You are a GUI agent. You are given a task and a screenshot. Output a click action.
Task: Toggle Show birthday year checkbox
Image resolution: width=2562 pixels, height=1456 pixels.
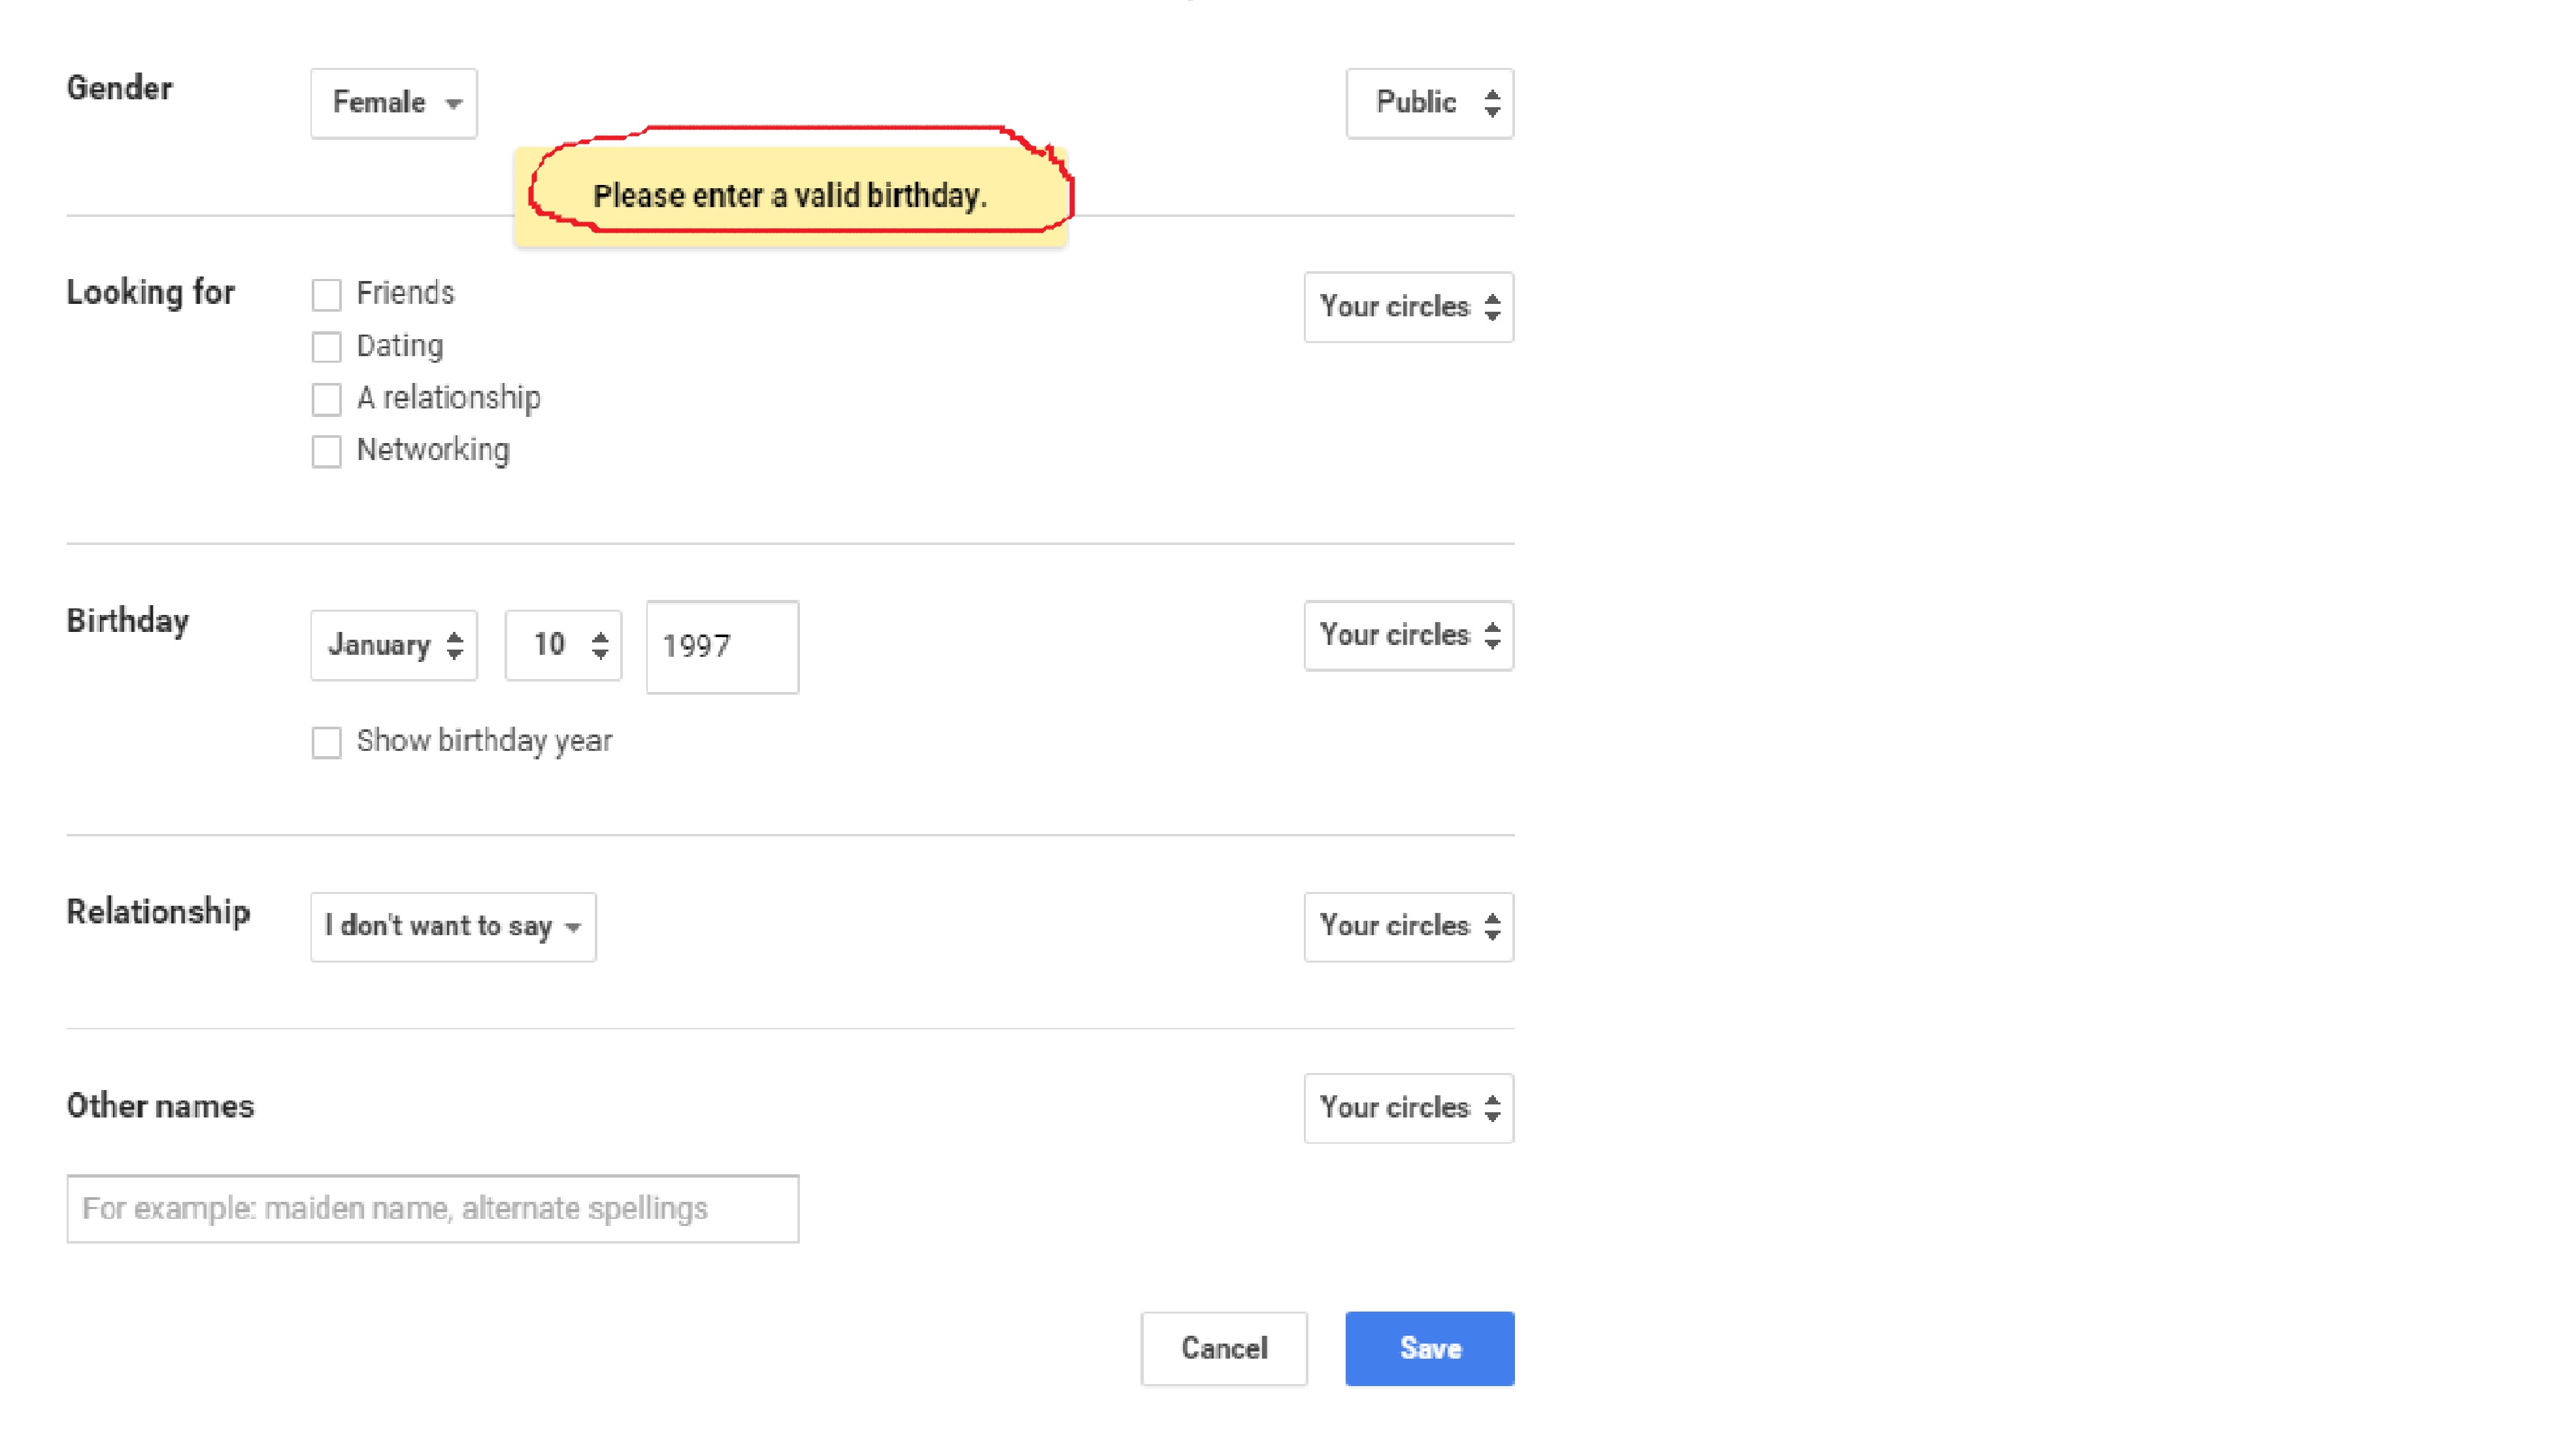pos(326,742)
